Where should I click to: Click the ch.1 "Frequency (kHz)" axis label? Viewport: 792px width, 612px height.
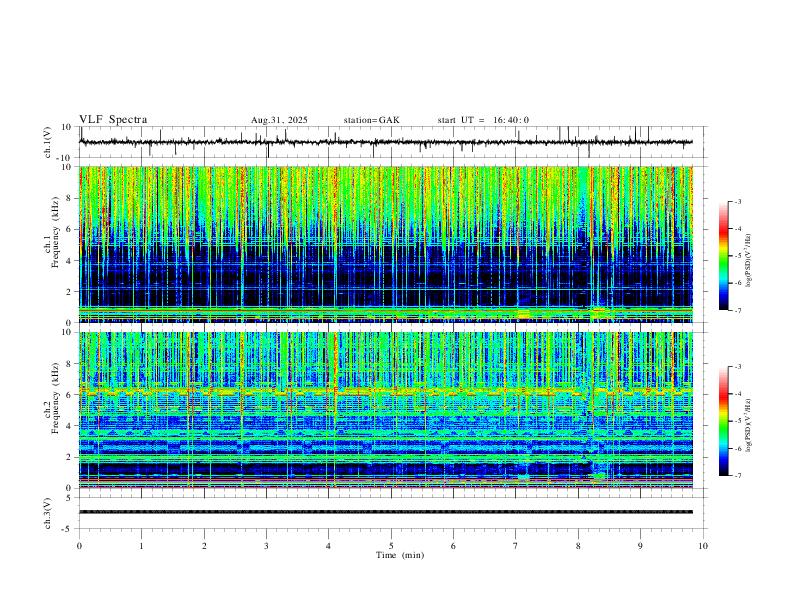56,232
